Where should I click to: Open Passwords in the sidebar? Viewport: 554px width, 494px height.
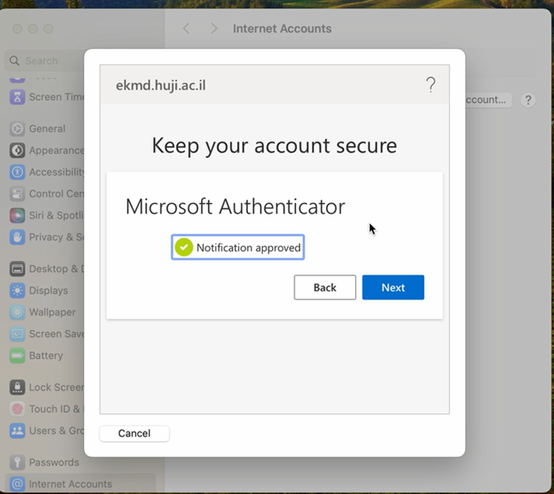(x=44, y=462)
